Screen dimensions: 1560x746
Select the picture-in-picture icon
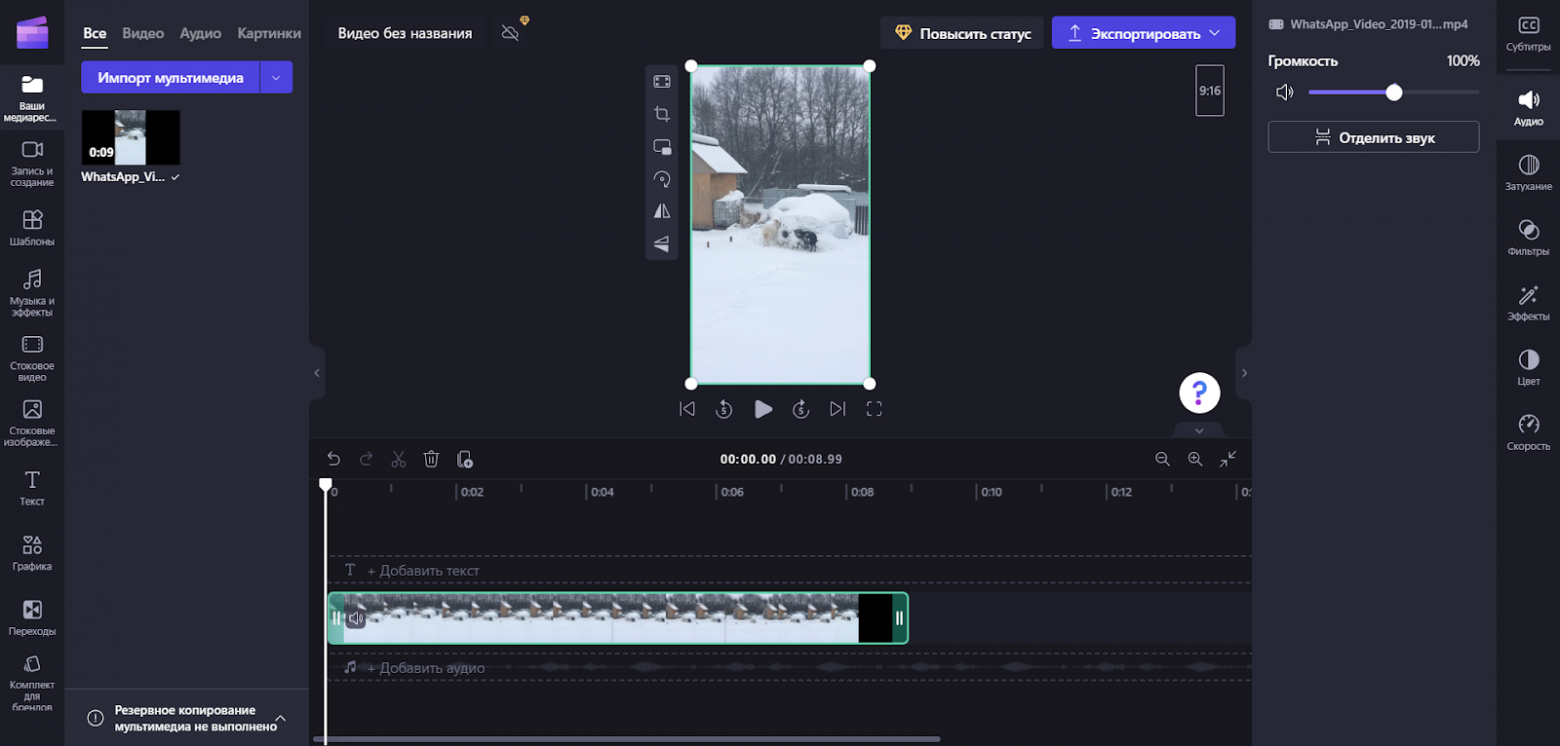[661, 147]
